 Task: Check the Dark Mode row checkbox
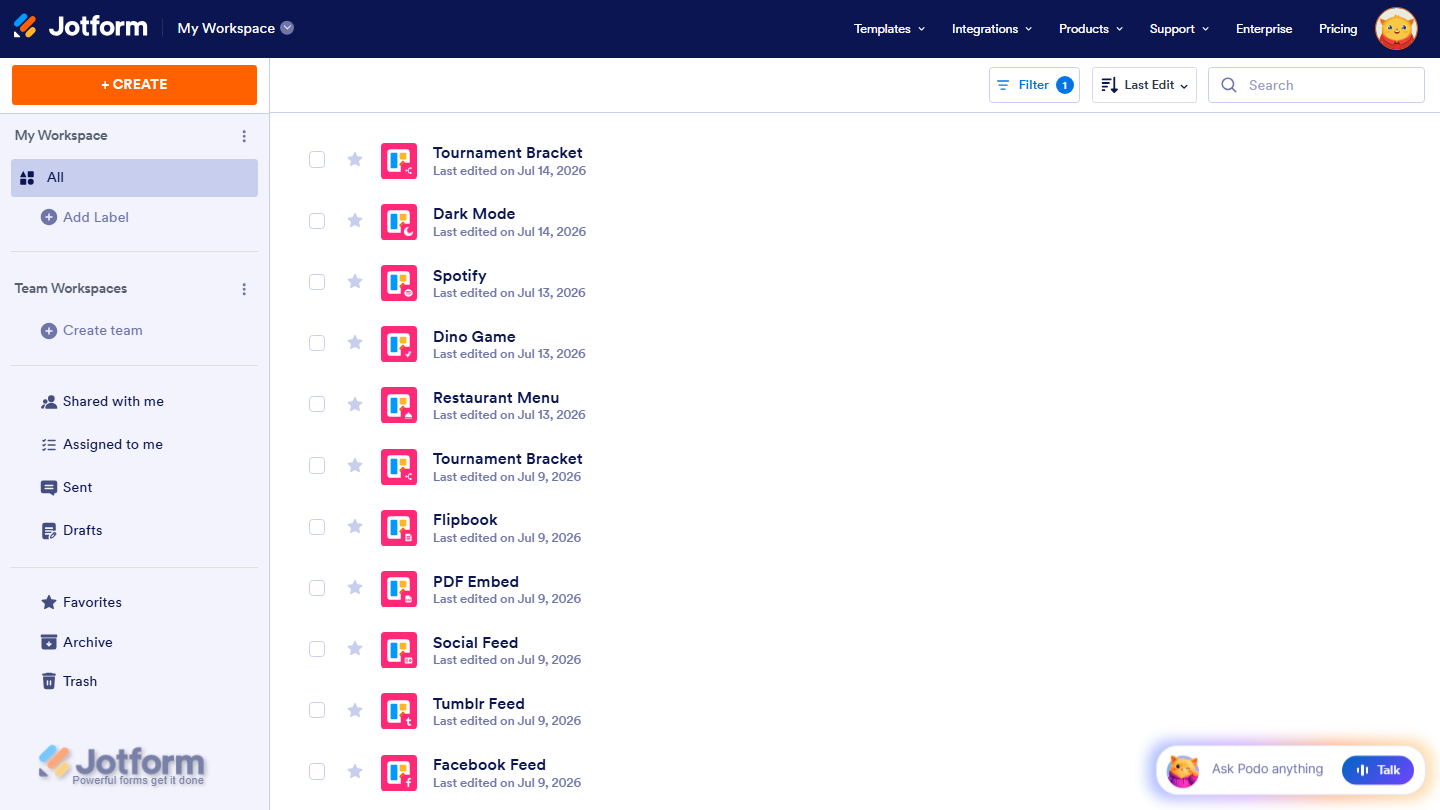tap(317, 221)
